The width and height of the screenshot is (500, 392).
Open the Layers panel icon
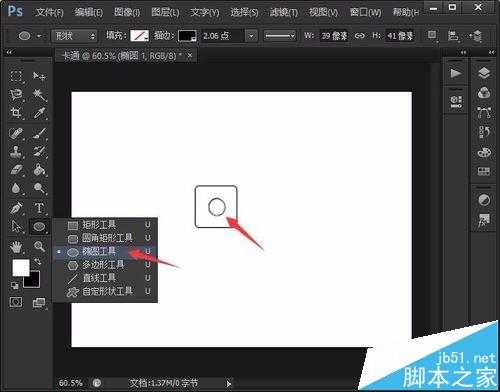tap(484, 73)
